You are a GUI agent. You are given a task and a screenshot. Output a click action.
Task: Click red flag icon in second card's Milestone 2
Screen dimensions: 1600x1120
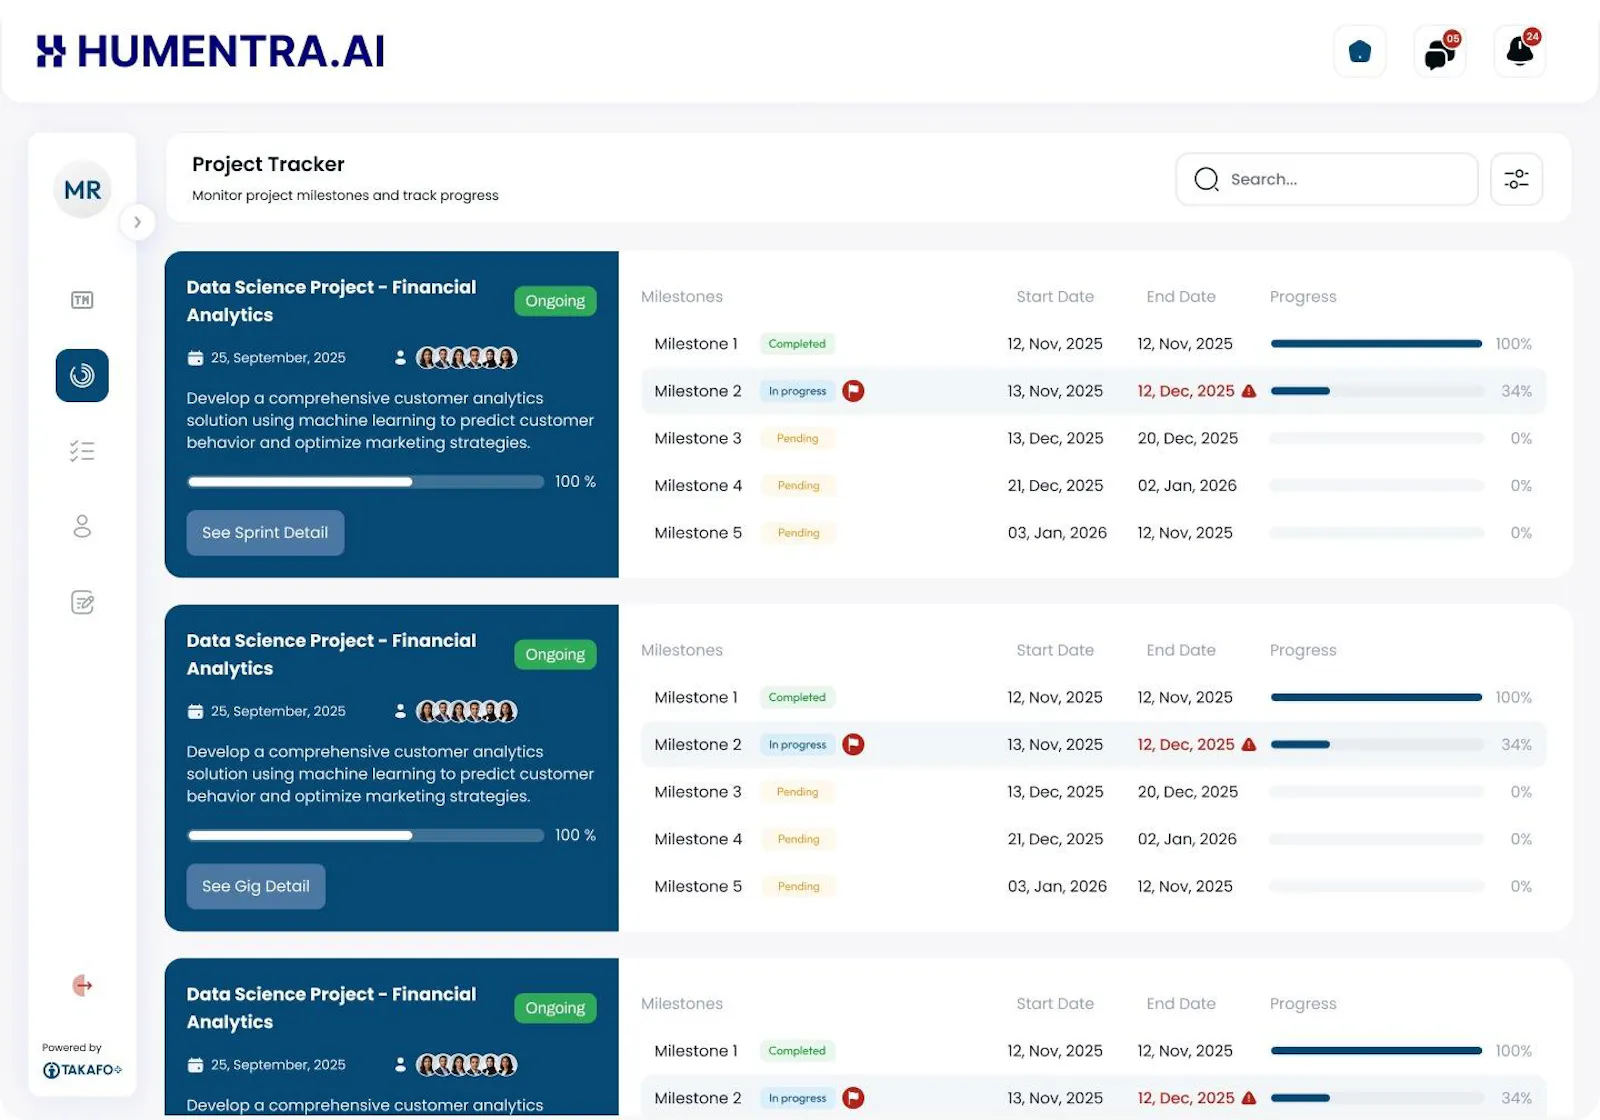(853, 744)
